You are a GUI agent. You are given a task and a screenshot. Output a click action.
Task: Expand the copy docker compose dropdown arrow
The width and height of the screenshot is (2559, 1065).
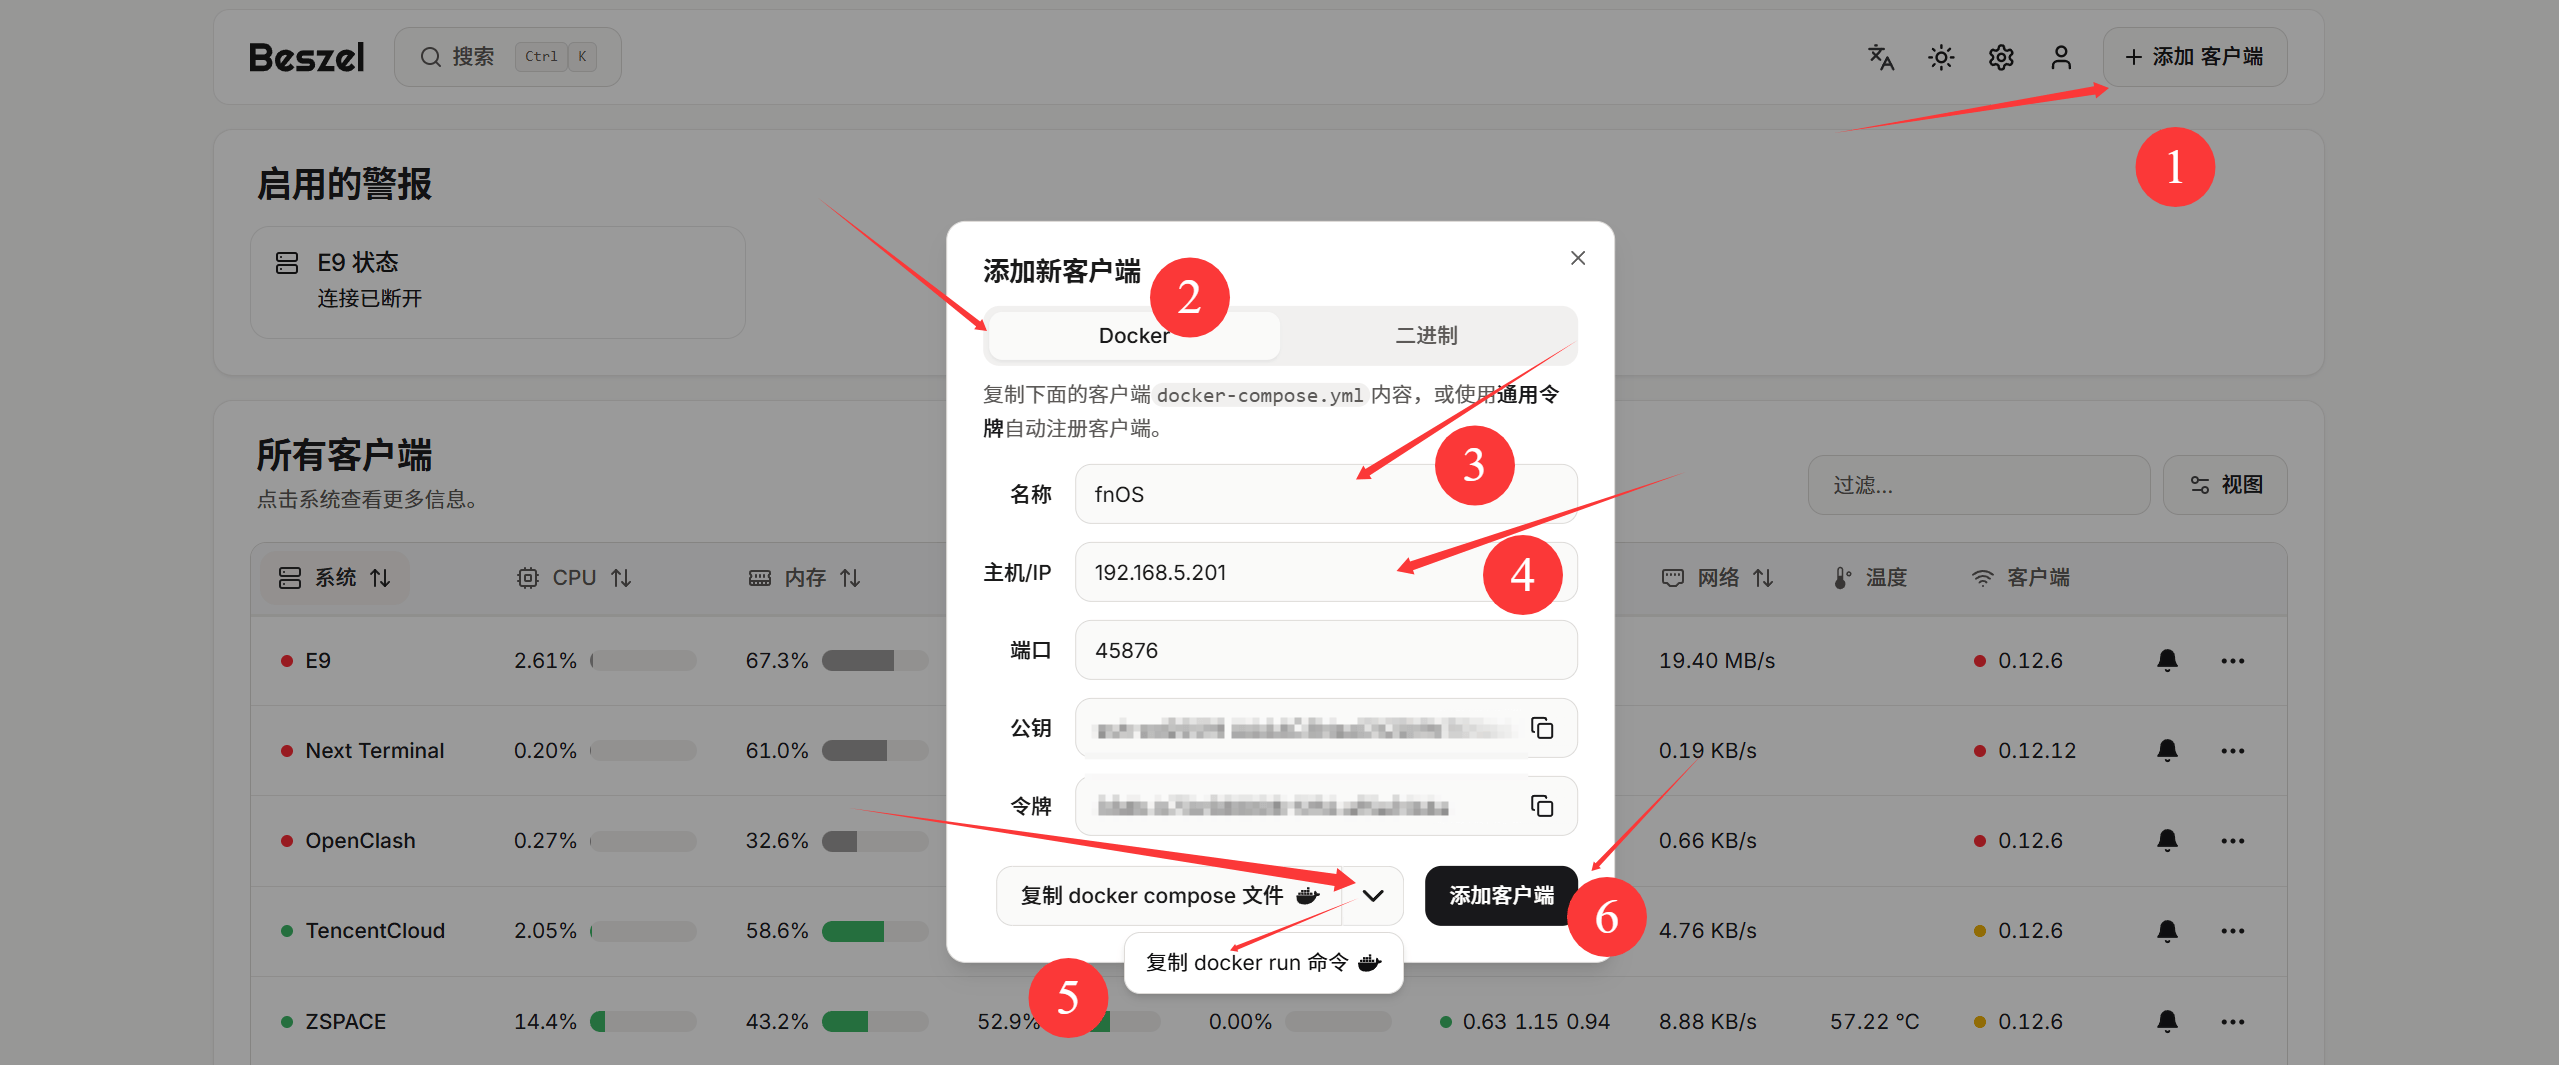(x=1373, y=896)
